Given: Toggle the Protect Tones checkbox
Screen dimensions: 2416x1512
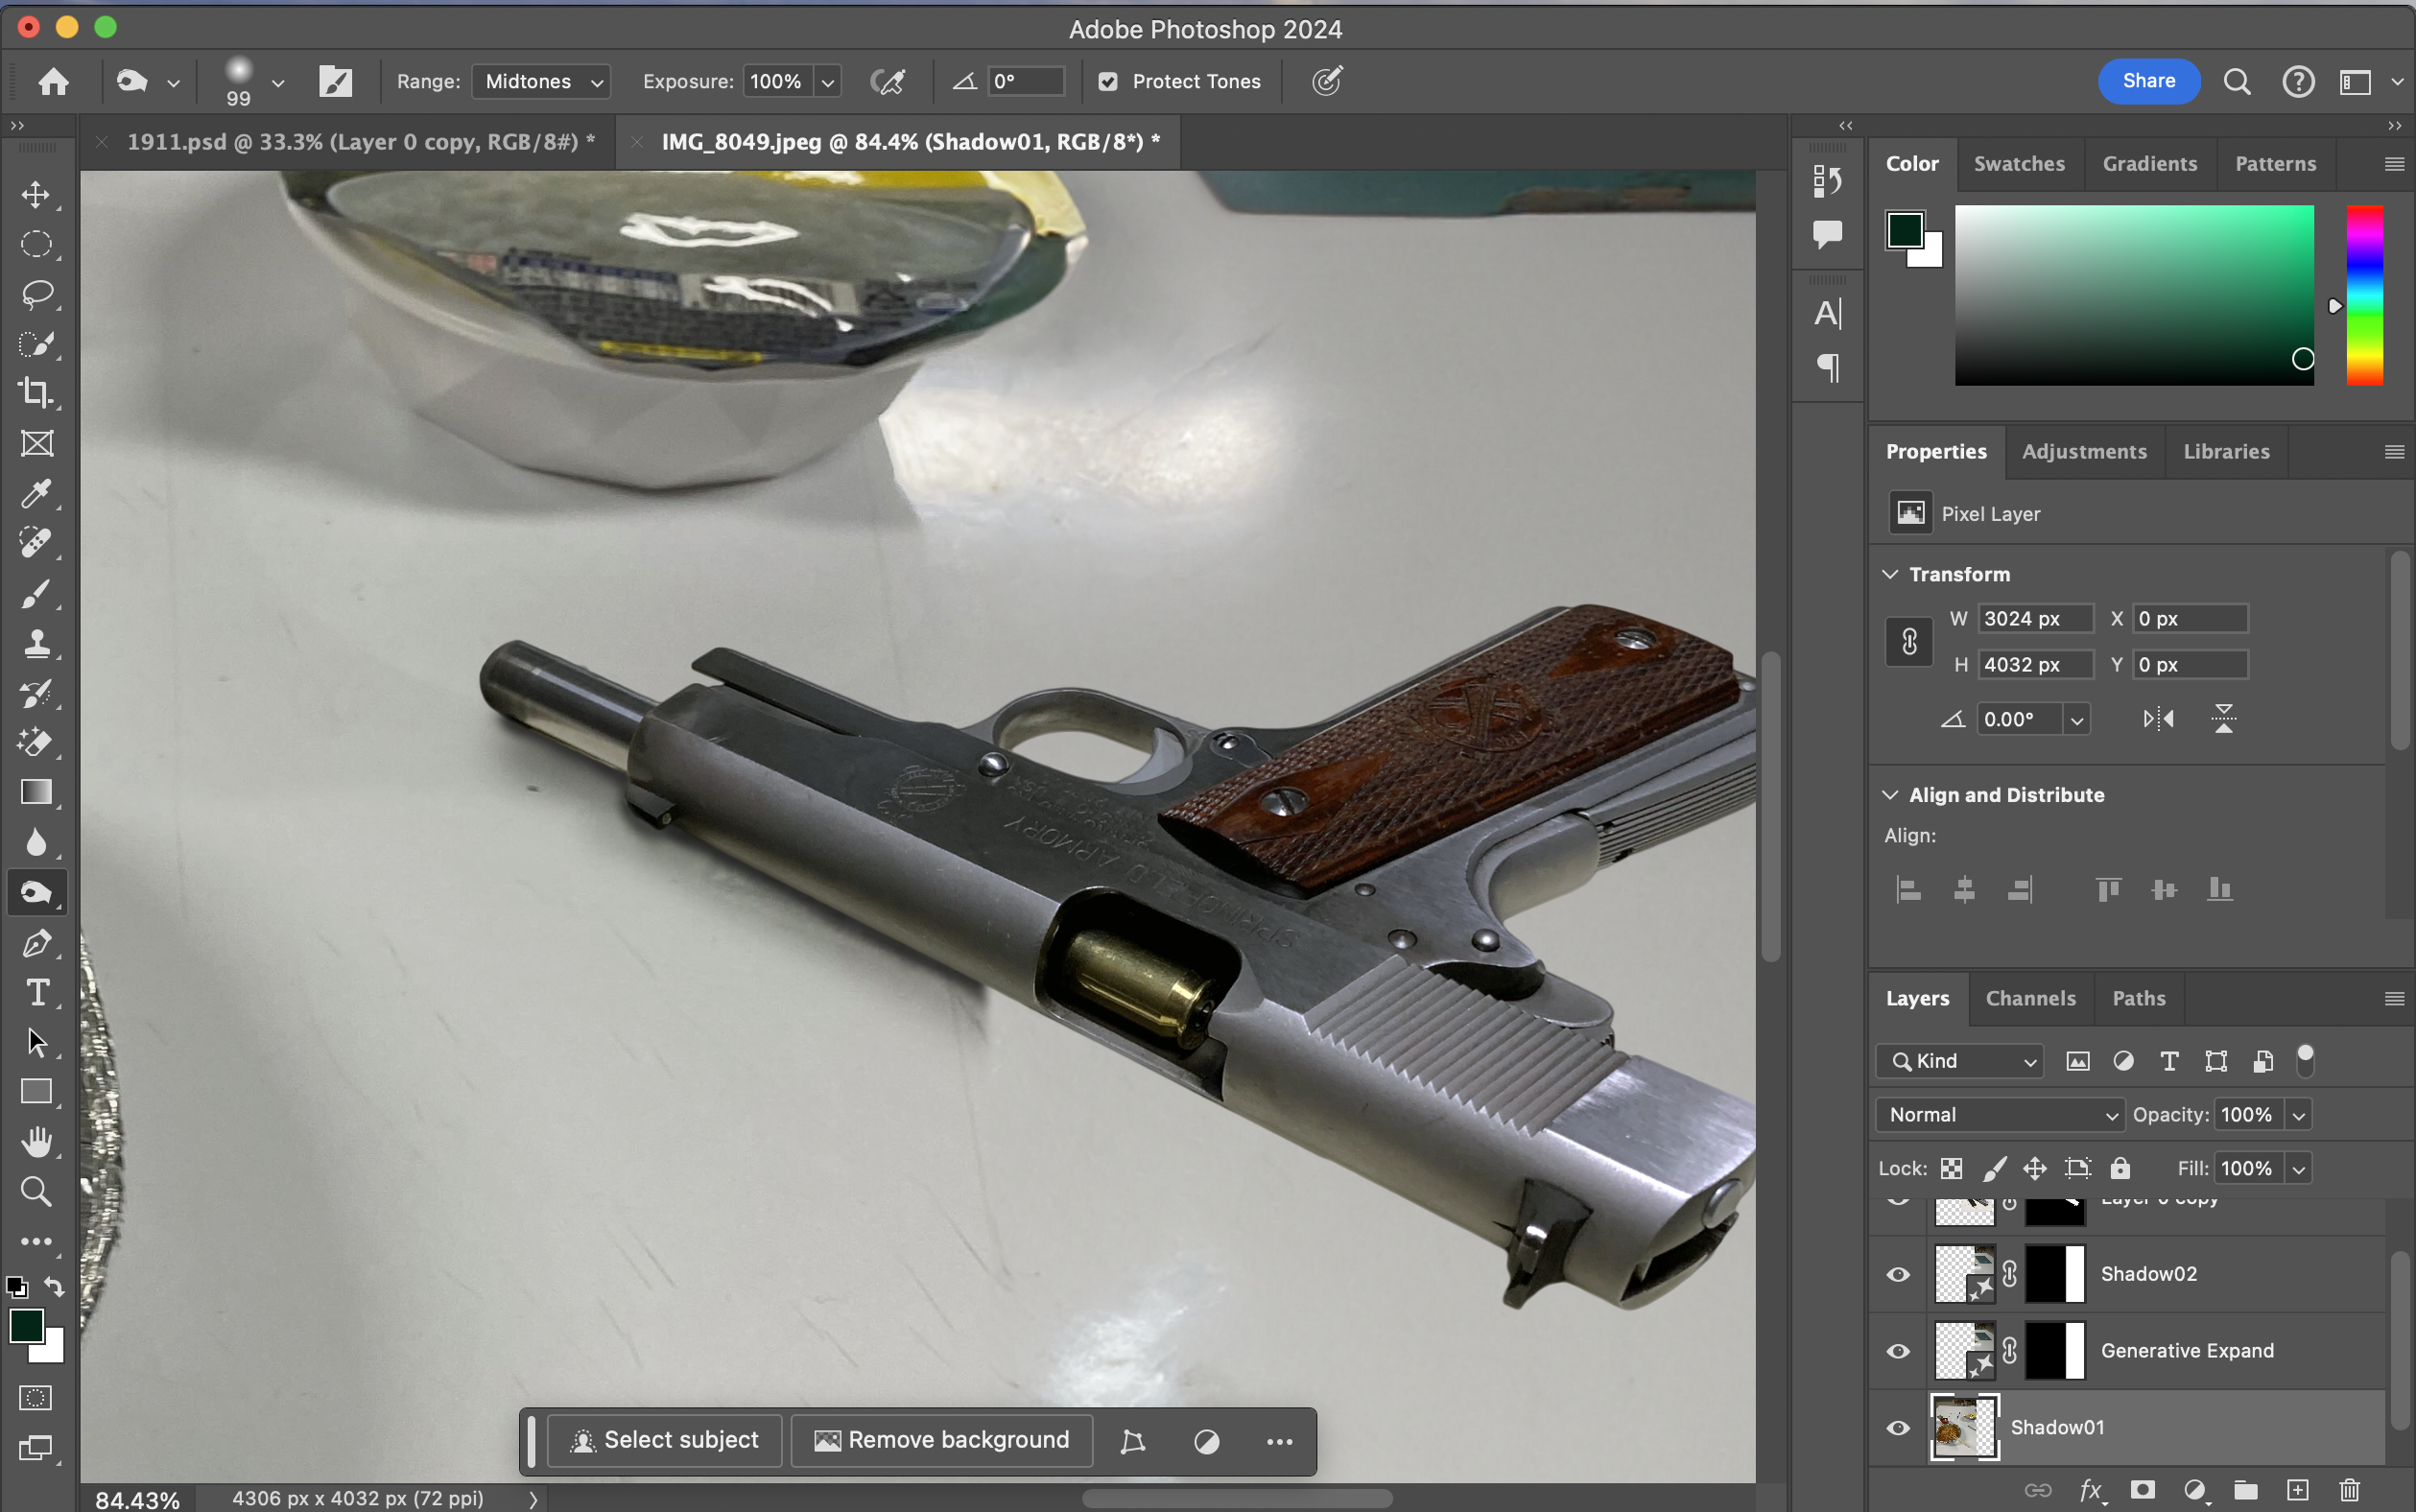Looking at the screenshot, I should (x=1108, y=82).
